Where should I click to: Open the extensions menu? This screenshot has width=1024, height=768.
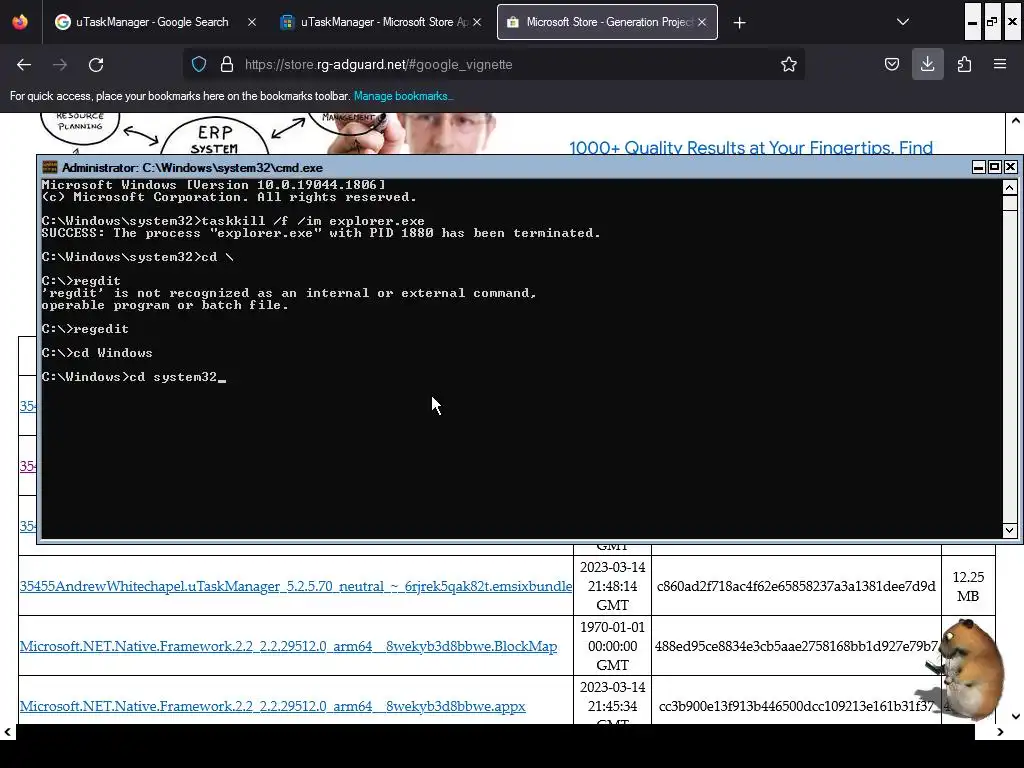click(x=964, y=64)
